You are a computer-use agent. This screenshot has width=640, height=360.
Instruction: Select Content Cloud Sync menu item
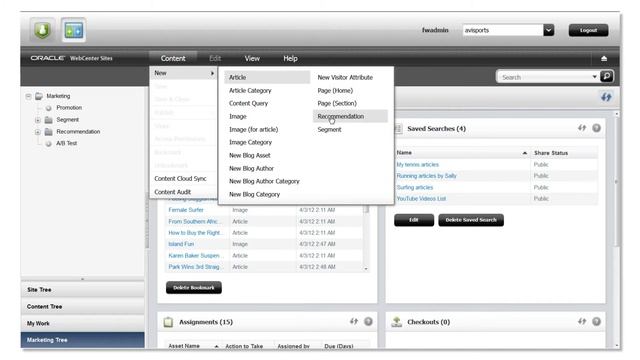coord(180,179)
